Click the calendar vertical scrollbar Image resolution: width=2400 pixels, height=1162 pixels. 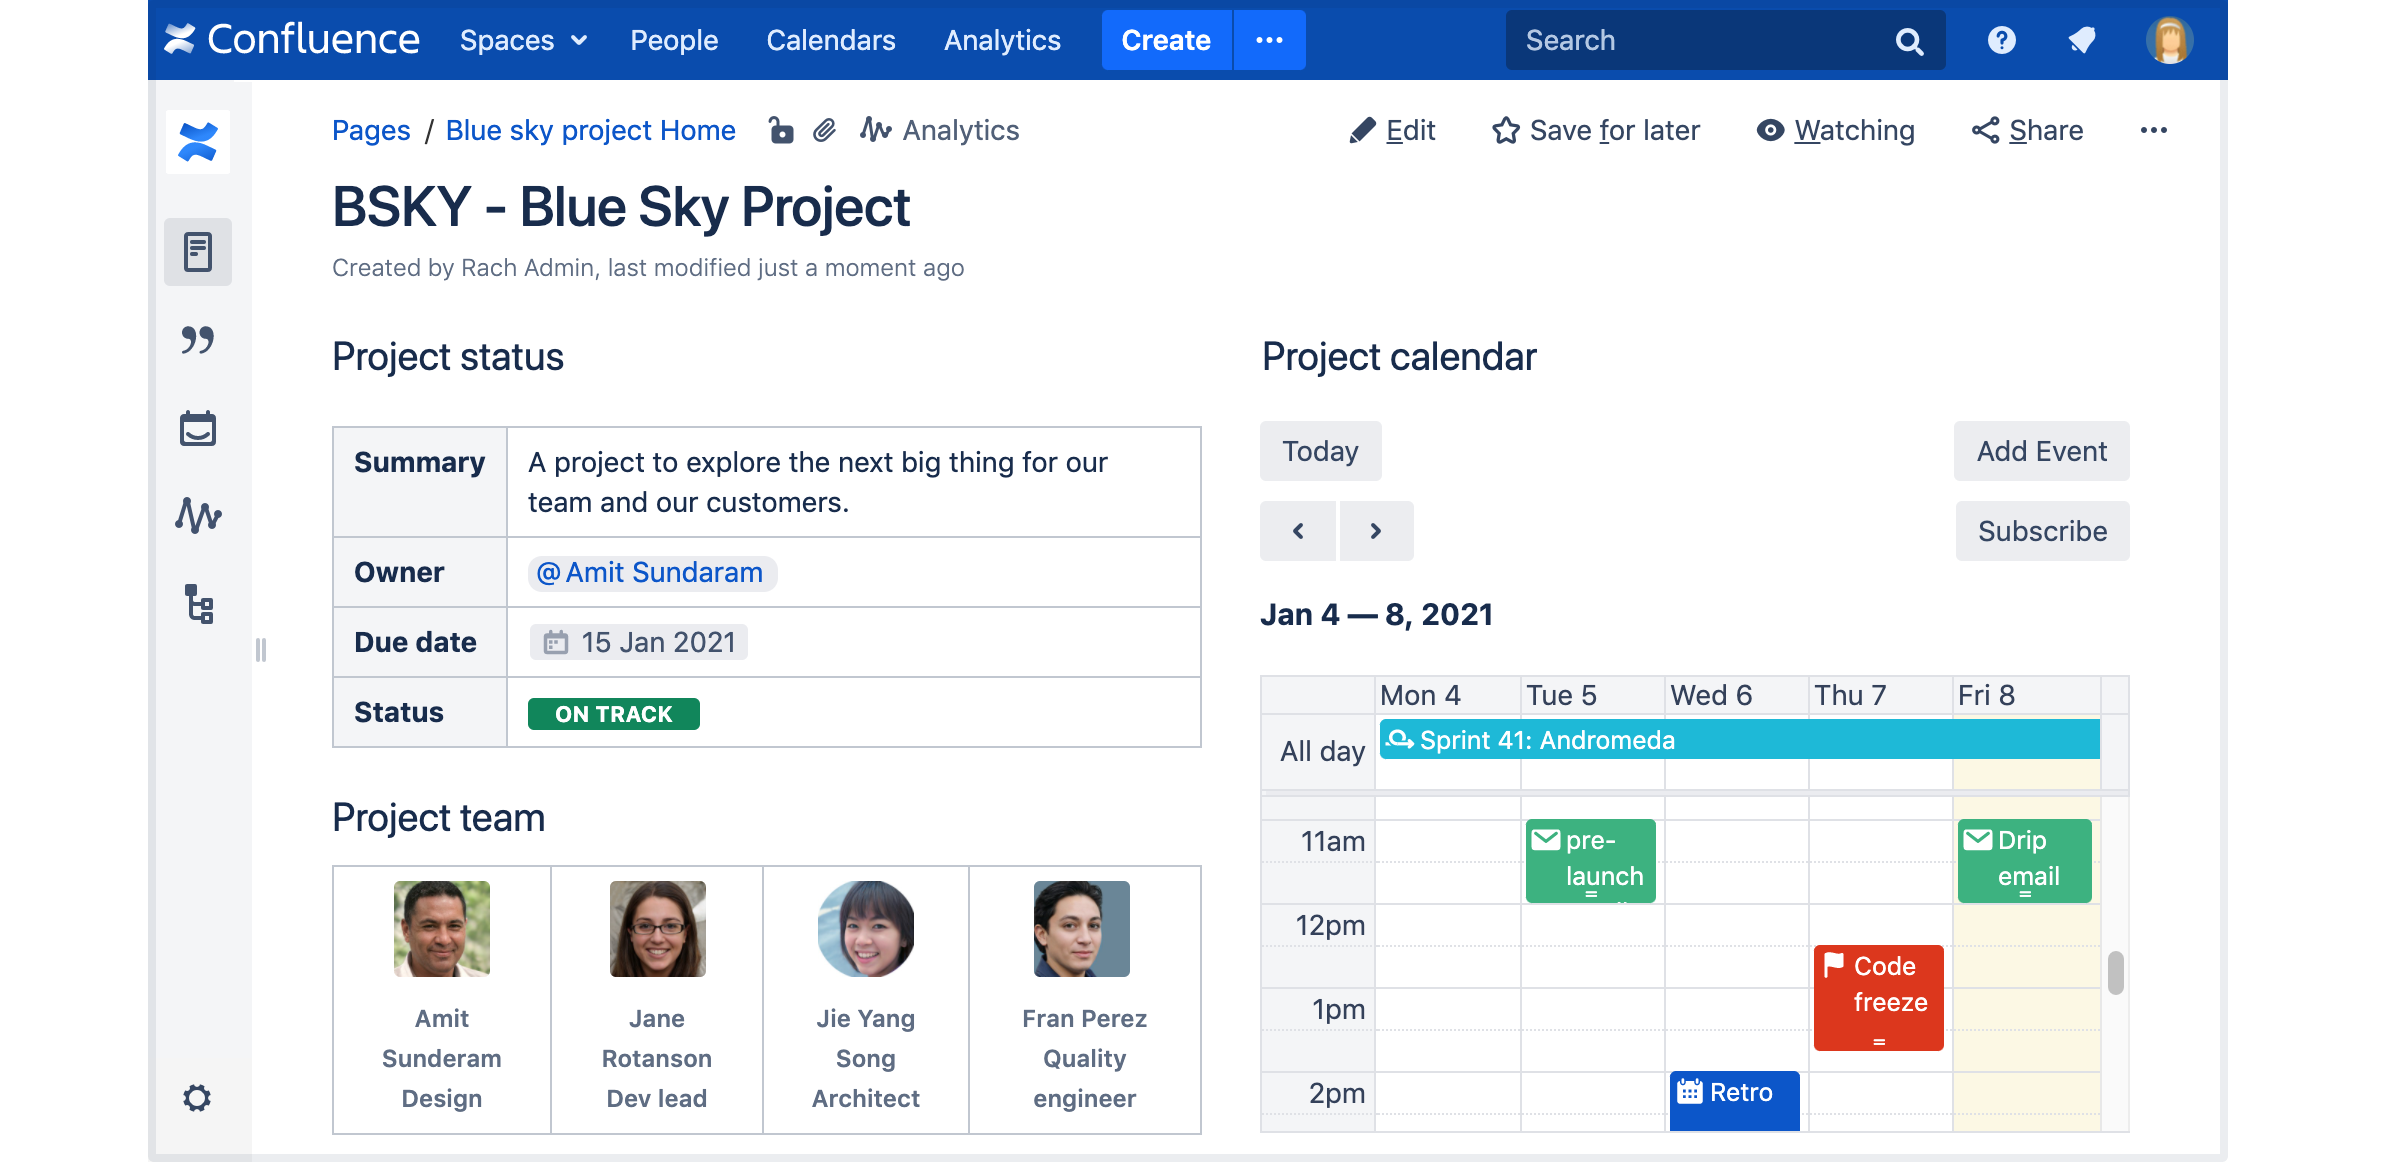coord(2115,972)
